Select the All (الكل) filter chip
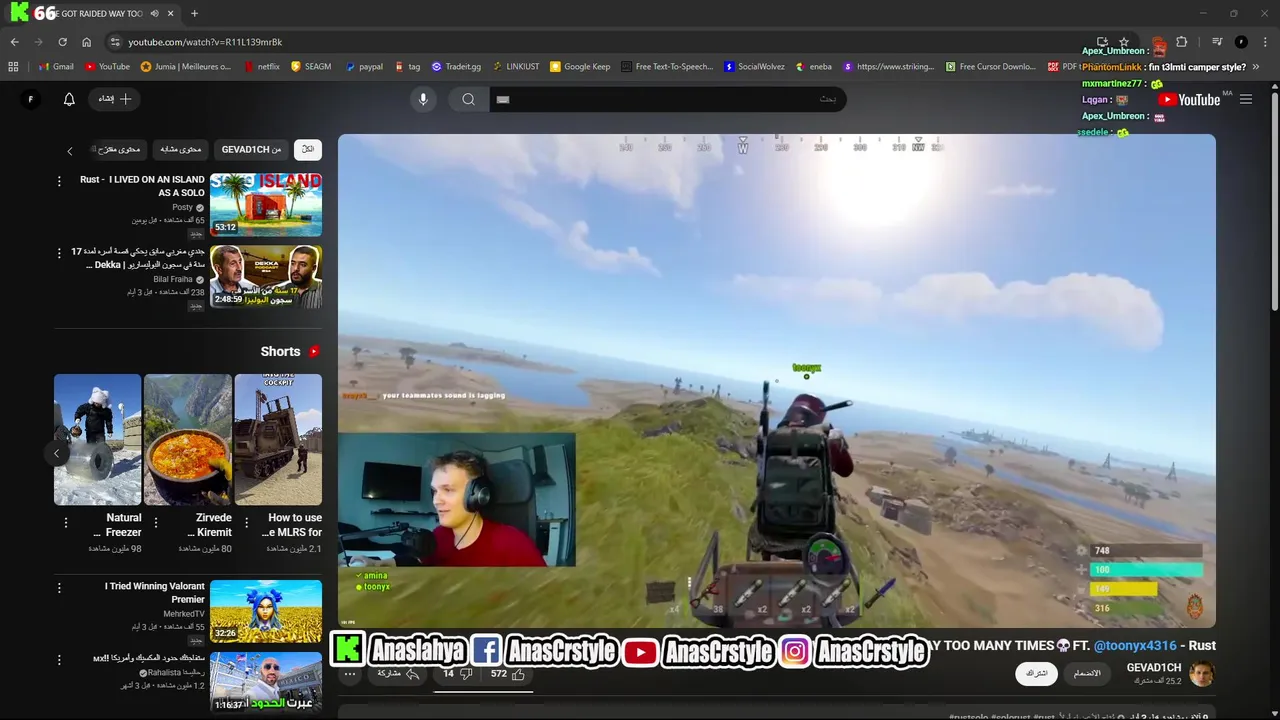Viewport: 1280px width, 720px height. click(x=308, y=149)
